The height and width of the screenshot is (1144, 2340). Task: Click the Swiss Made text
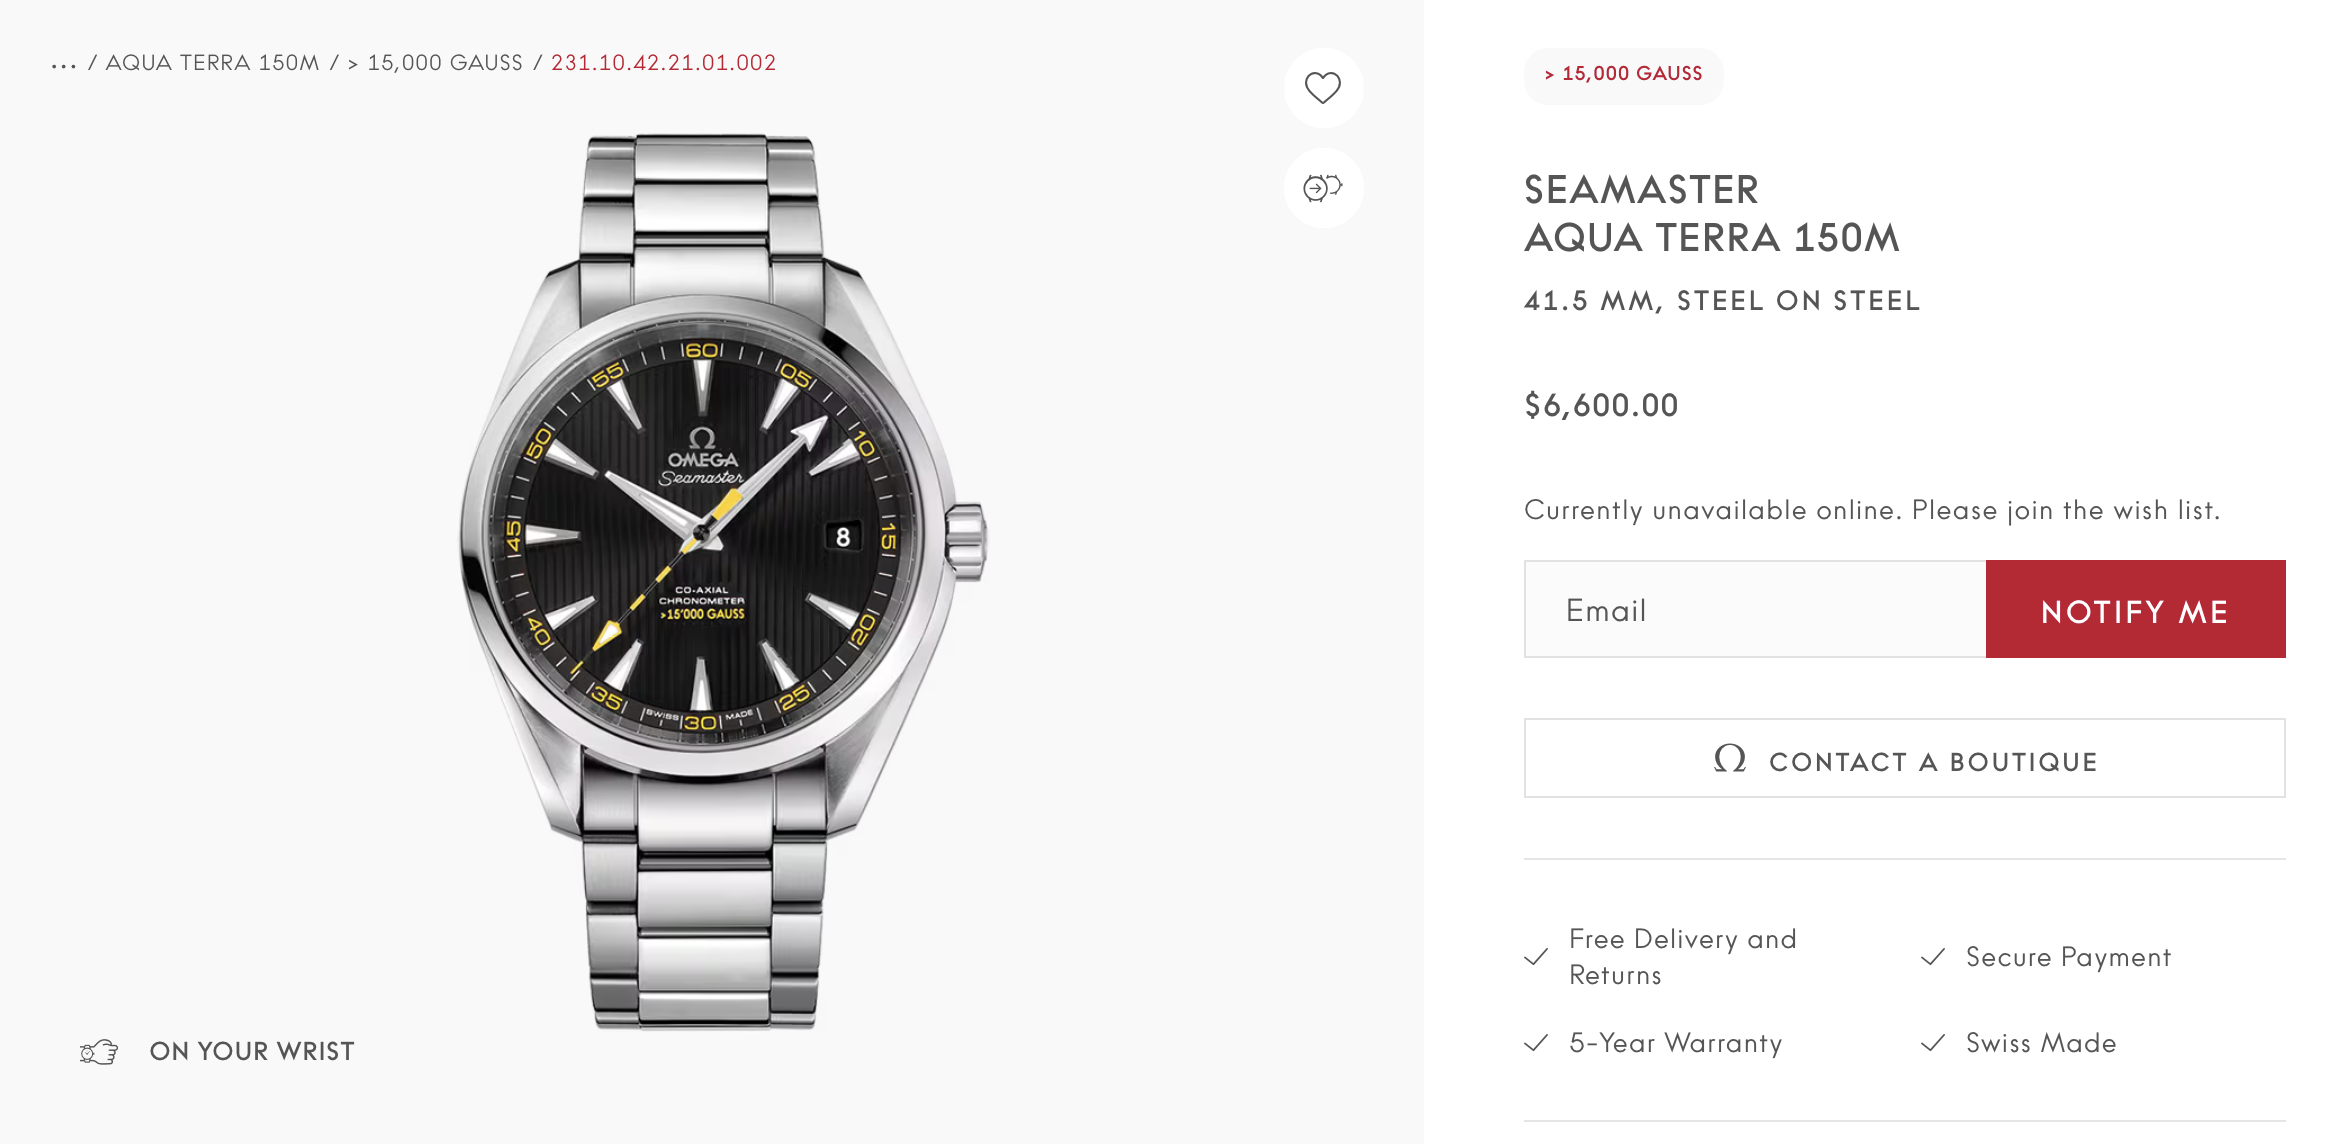(x=2041, y=1043)
